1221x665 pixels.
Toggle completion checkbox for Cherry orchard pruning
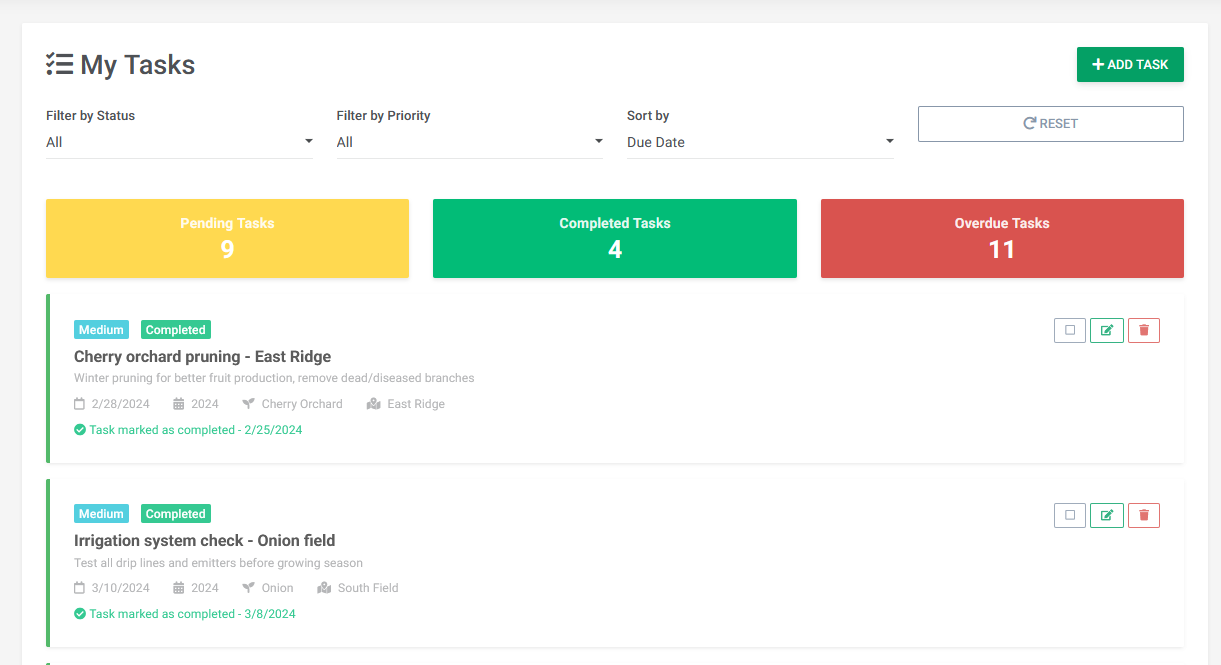click(1069, 330)
